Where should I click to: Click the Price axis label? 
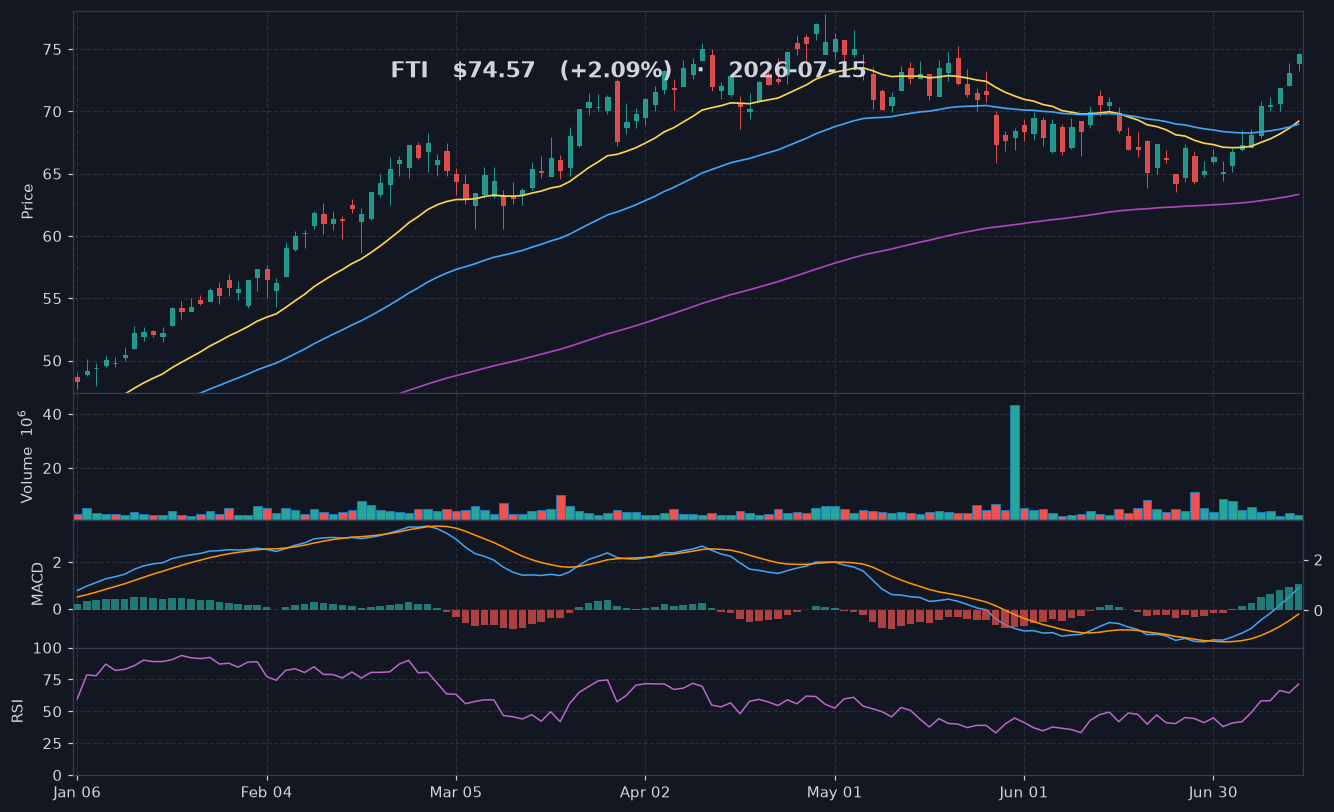click(x=28, y=201)
